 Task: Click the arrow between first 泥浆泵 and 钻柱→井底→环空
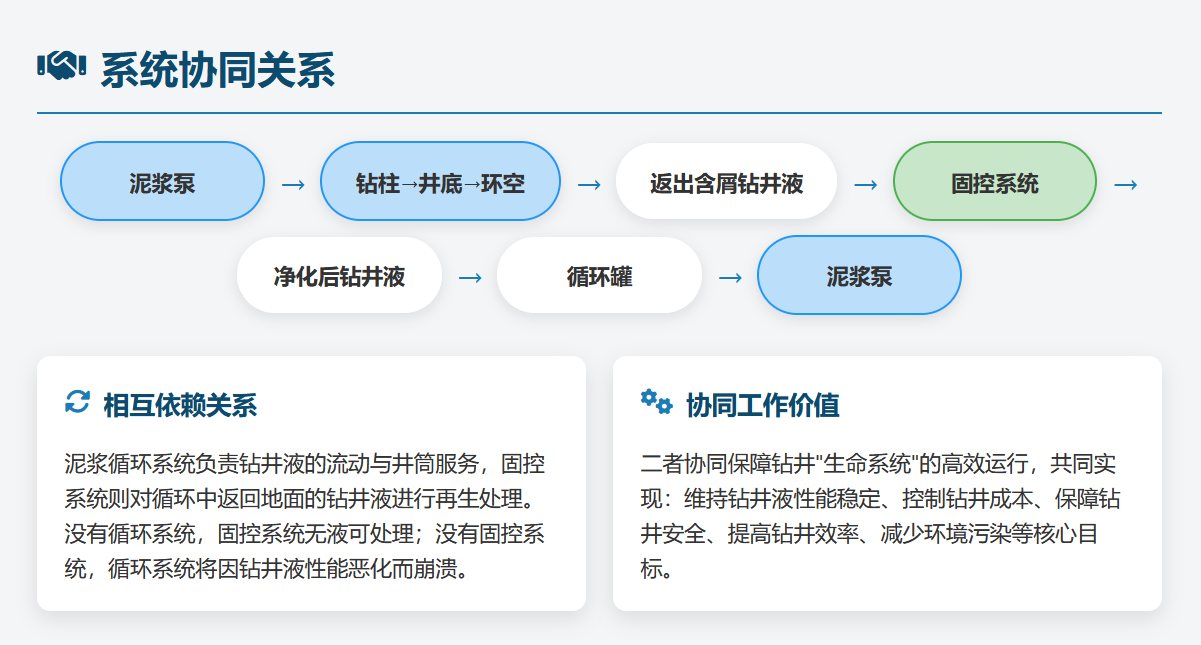click(x=292, y=185)
